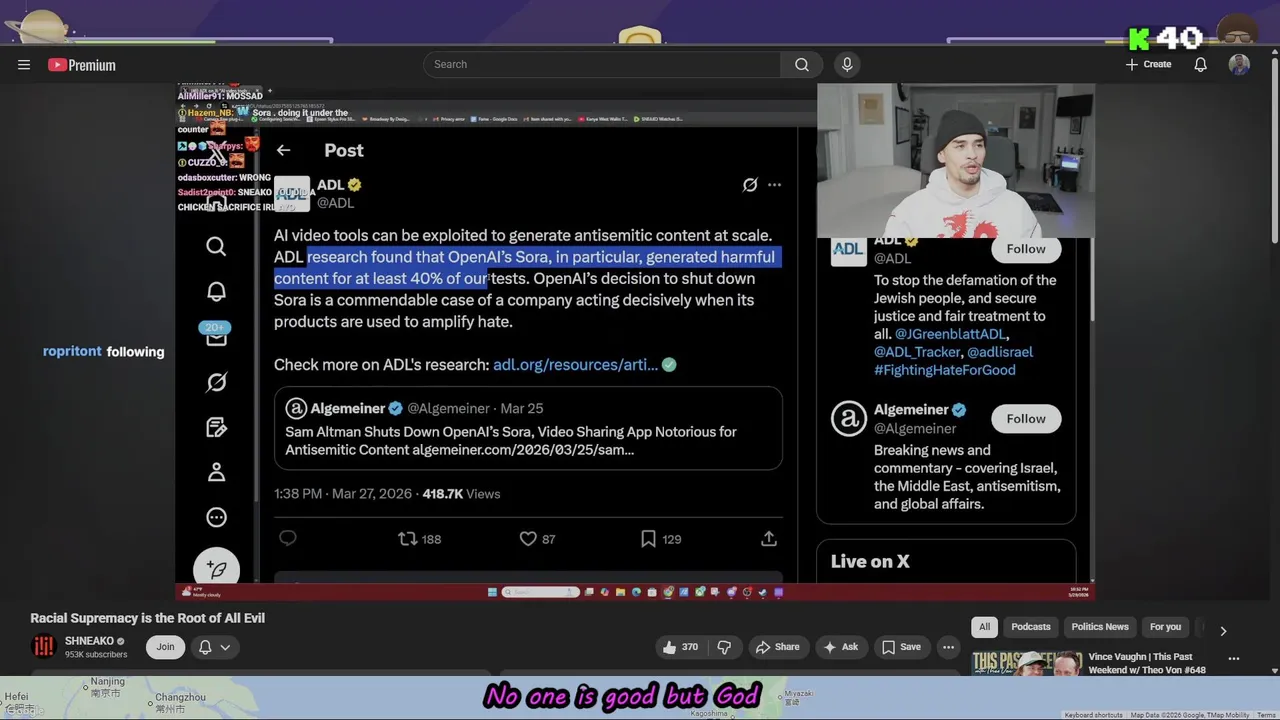Image resolution: width=1280 pixels, height=720 pixels.
Task: Share the ADL post via upload icon
Action: 769,538
